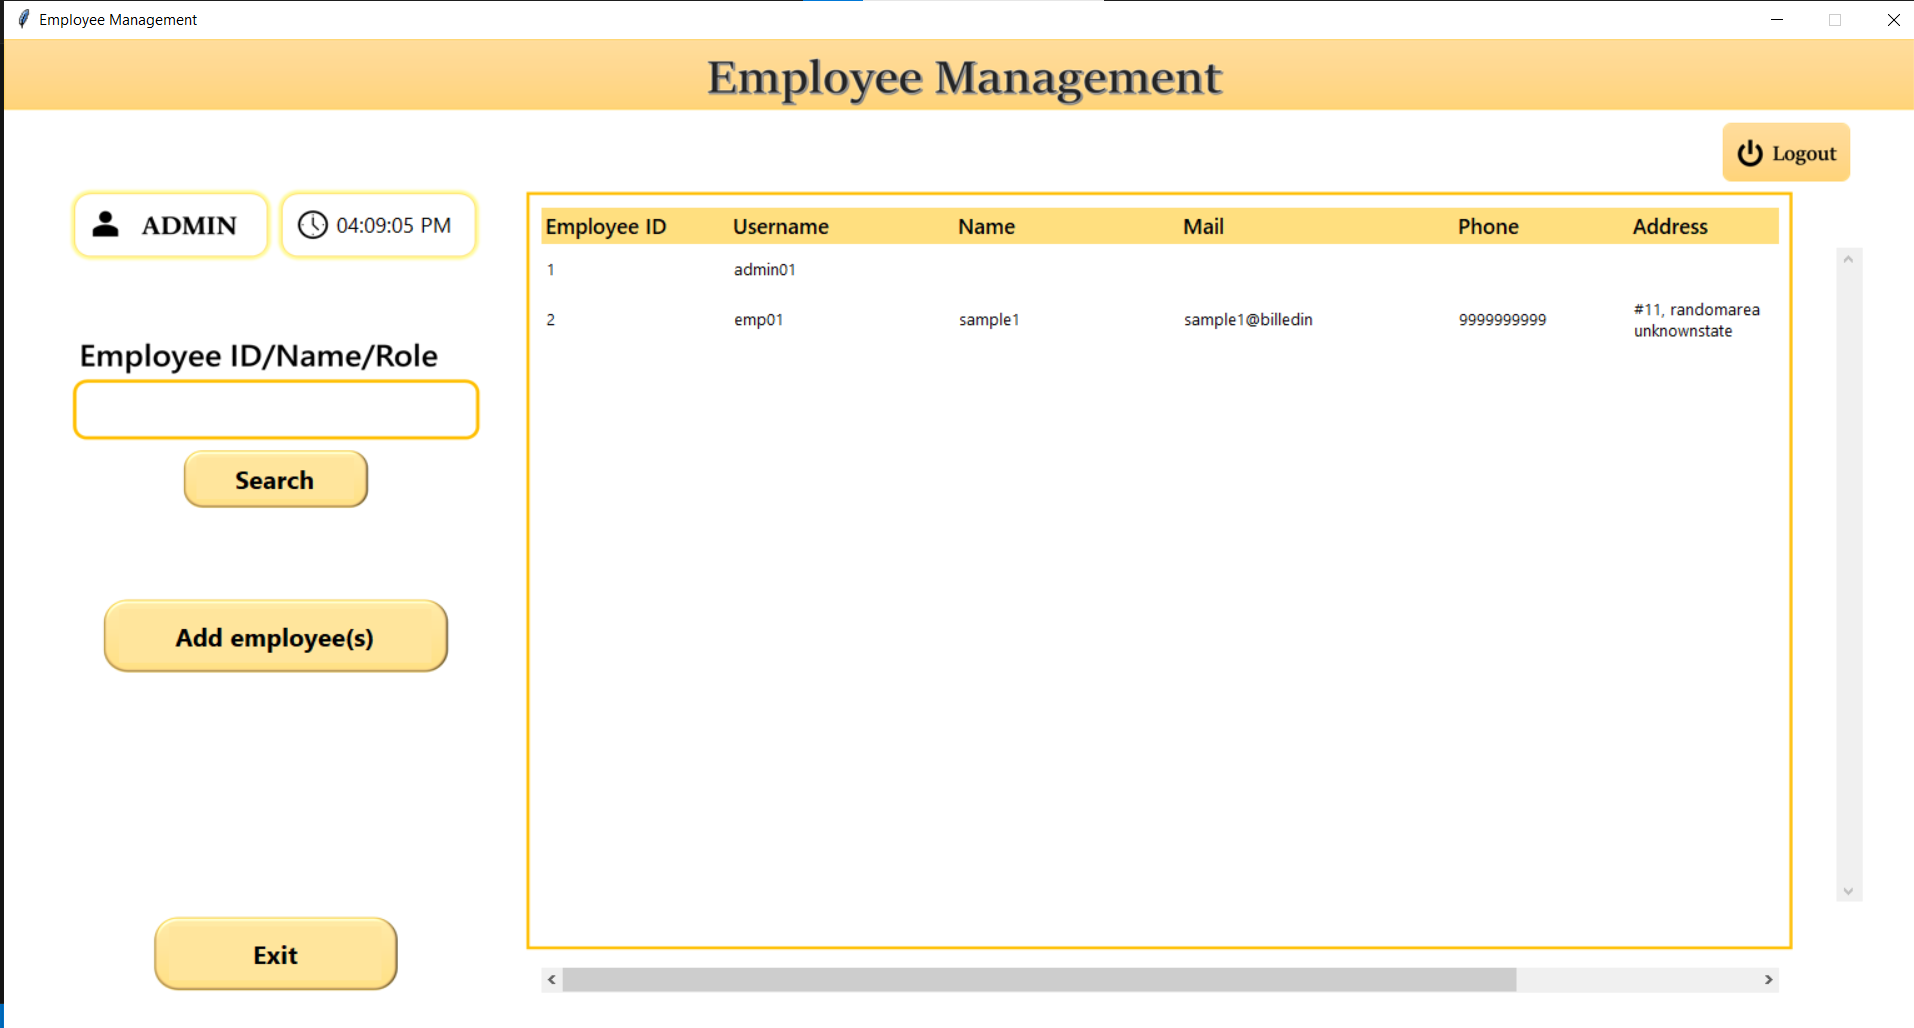Select the emp01 employee row
This screenshot has width=1914, height=1028.
[1160, 320]
